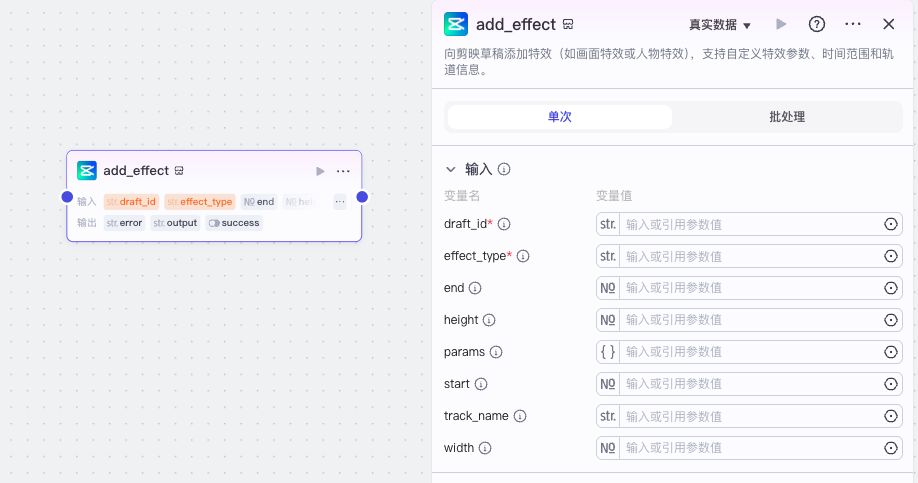918x483 pixels.
Task: Click plugin badge icon beside node title add_effect
Action: 179,171
